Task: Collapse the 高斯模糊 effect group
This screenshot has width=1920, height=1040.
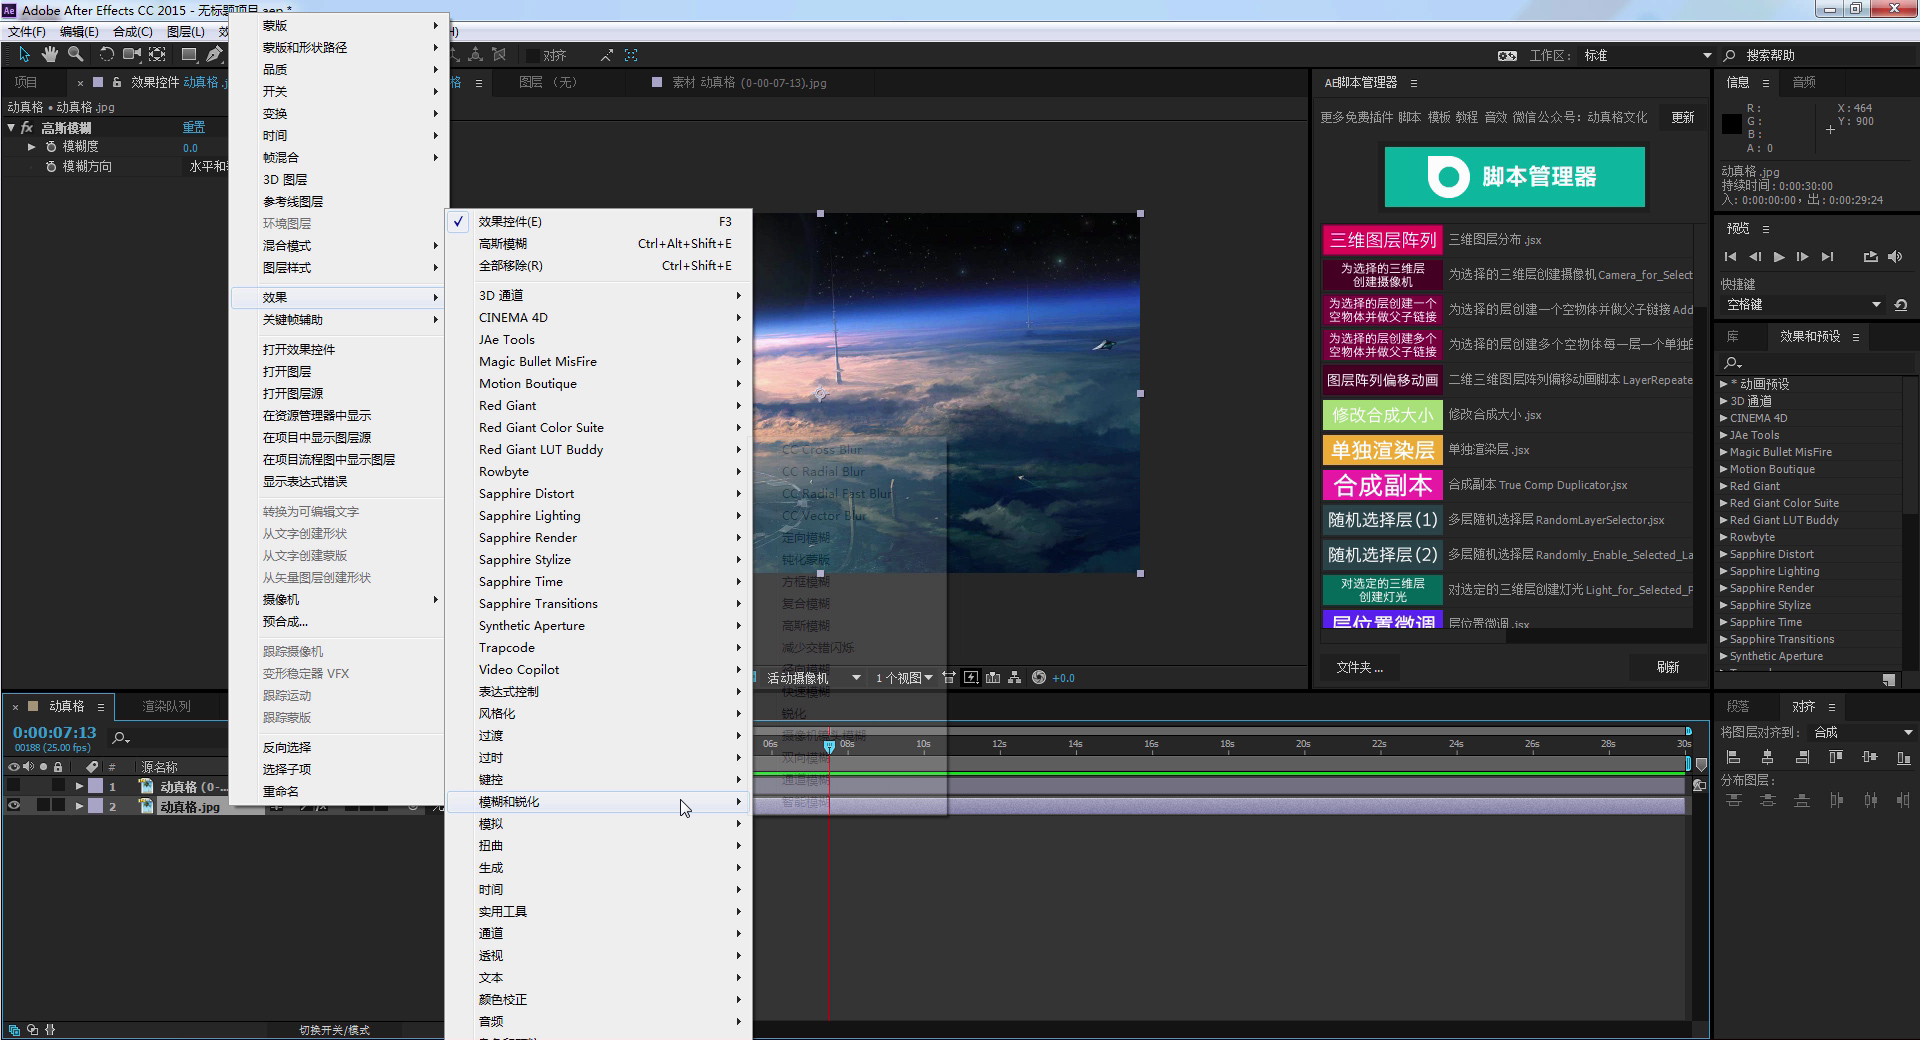Action: pyautogui.click(x=11, y=128)
